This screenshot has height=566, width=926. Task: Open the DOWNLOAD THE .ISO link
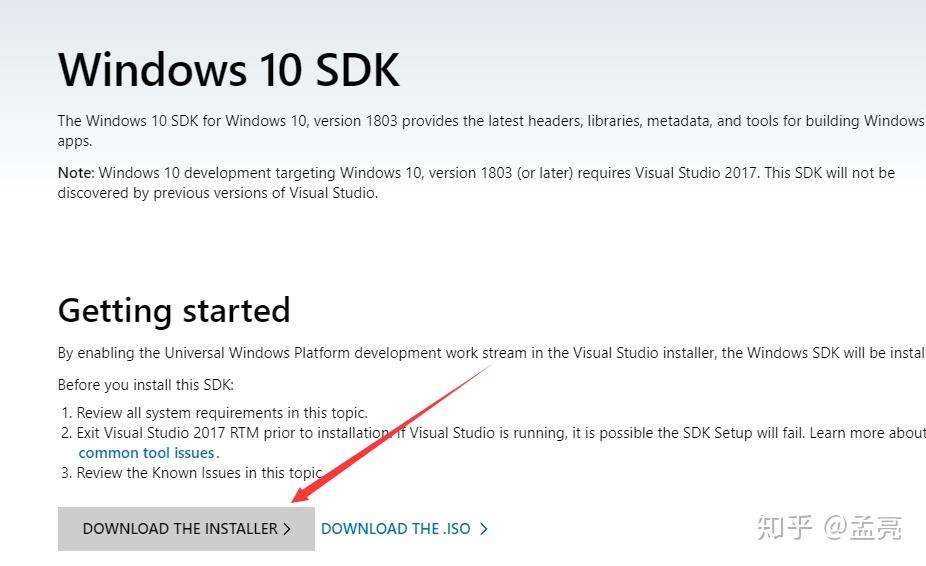pos(395,529)
